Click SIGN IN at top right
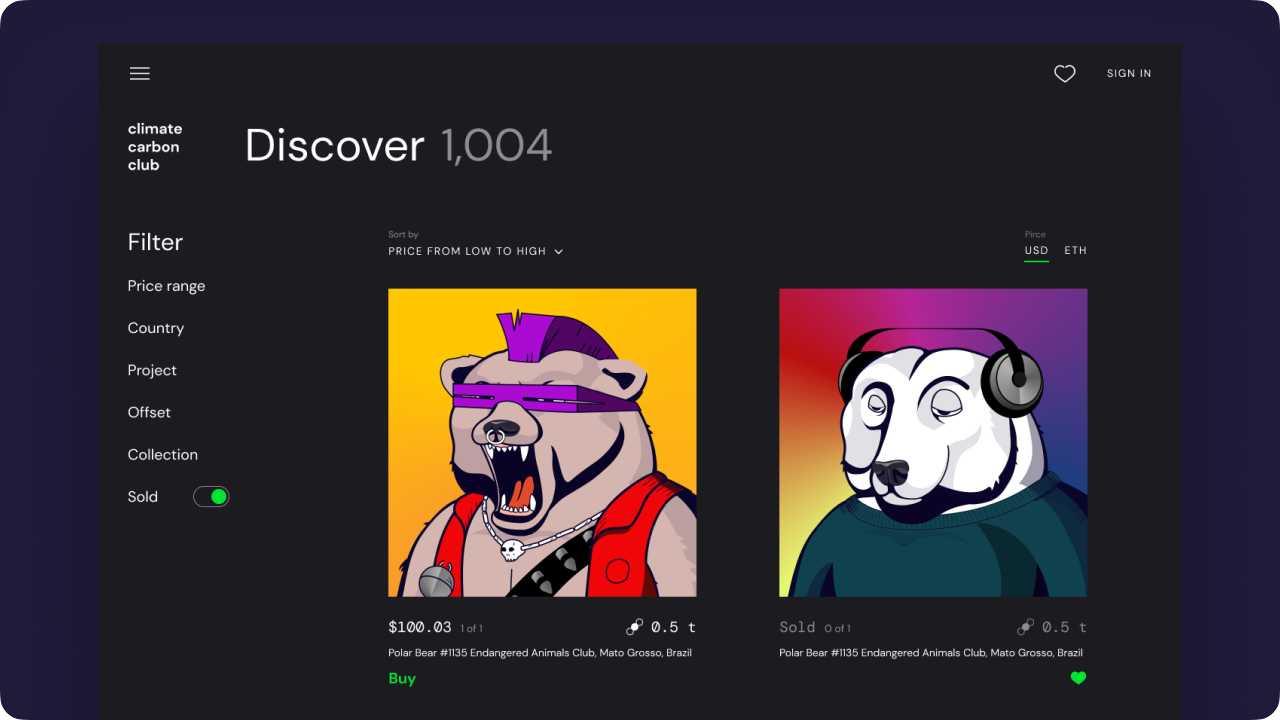This screenshot has width=1280, height=720. coord(1129,74)
